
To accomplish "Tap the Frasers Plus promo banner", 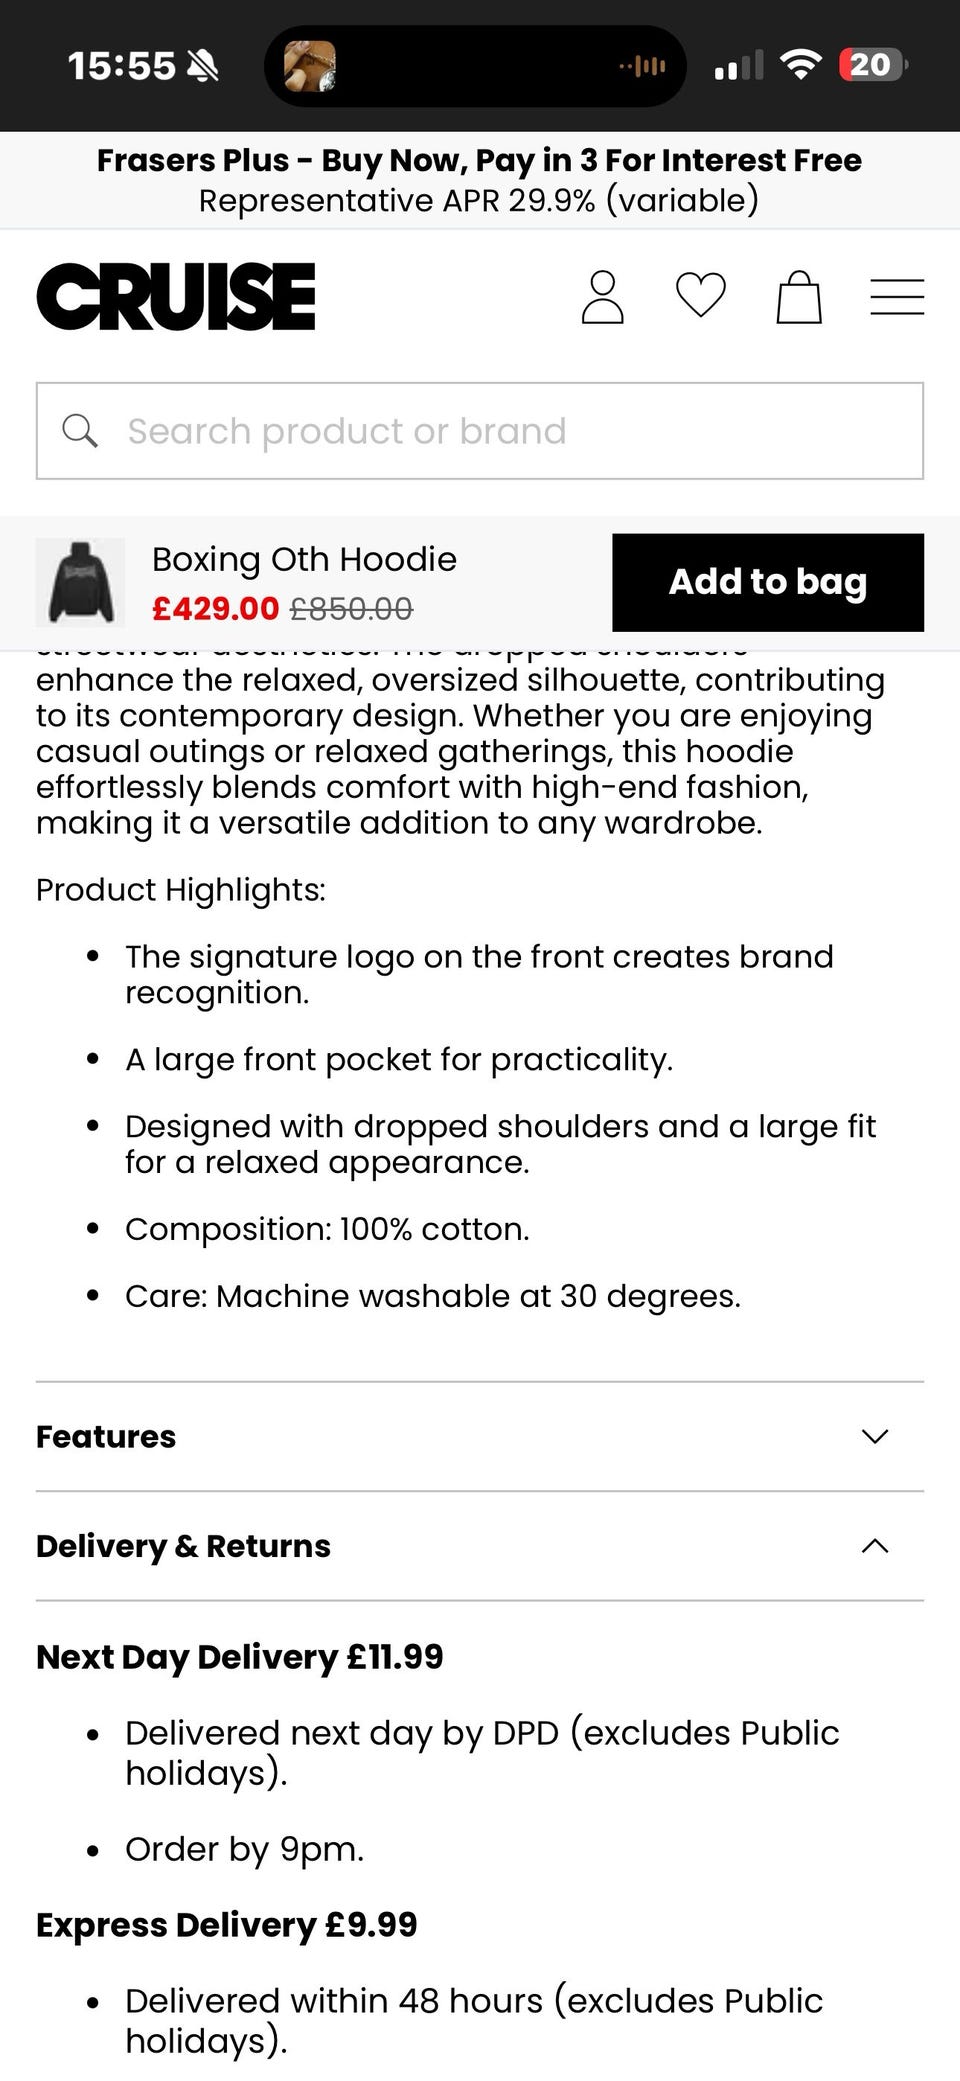I will click(479, 180).
